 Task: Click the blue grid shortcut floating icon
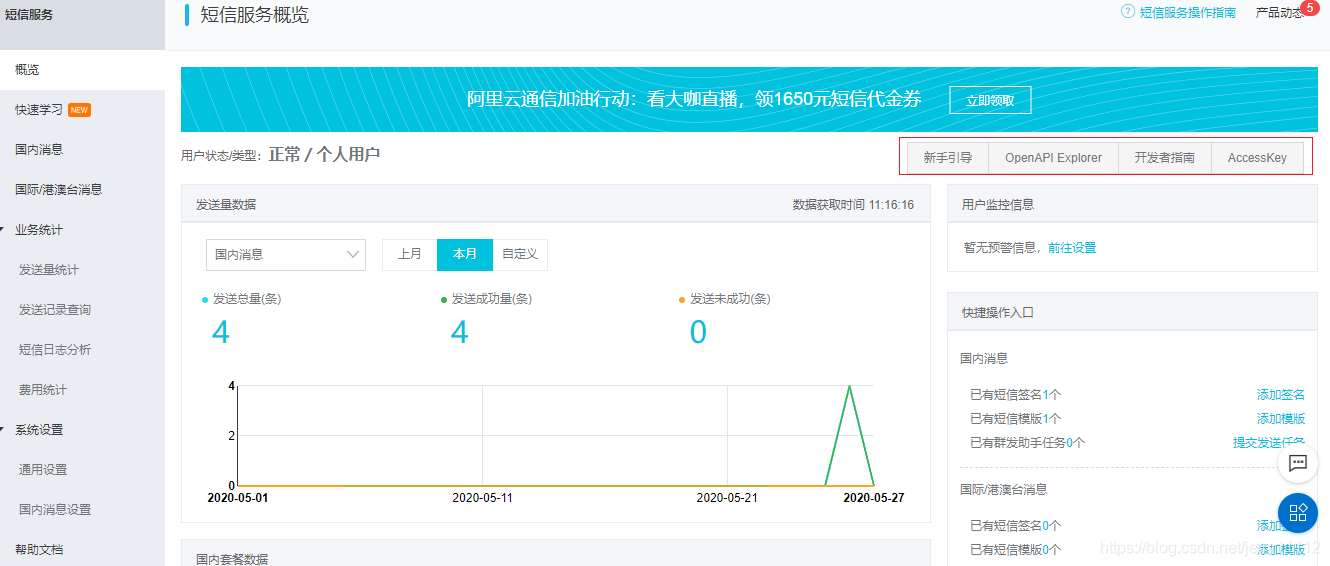(1298, 513)
